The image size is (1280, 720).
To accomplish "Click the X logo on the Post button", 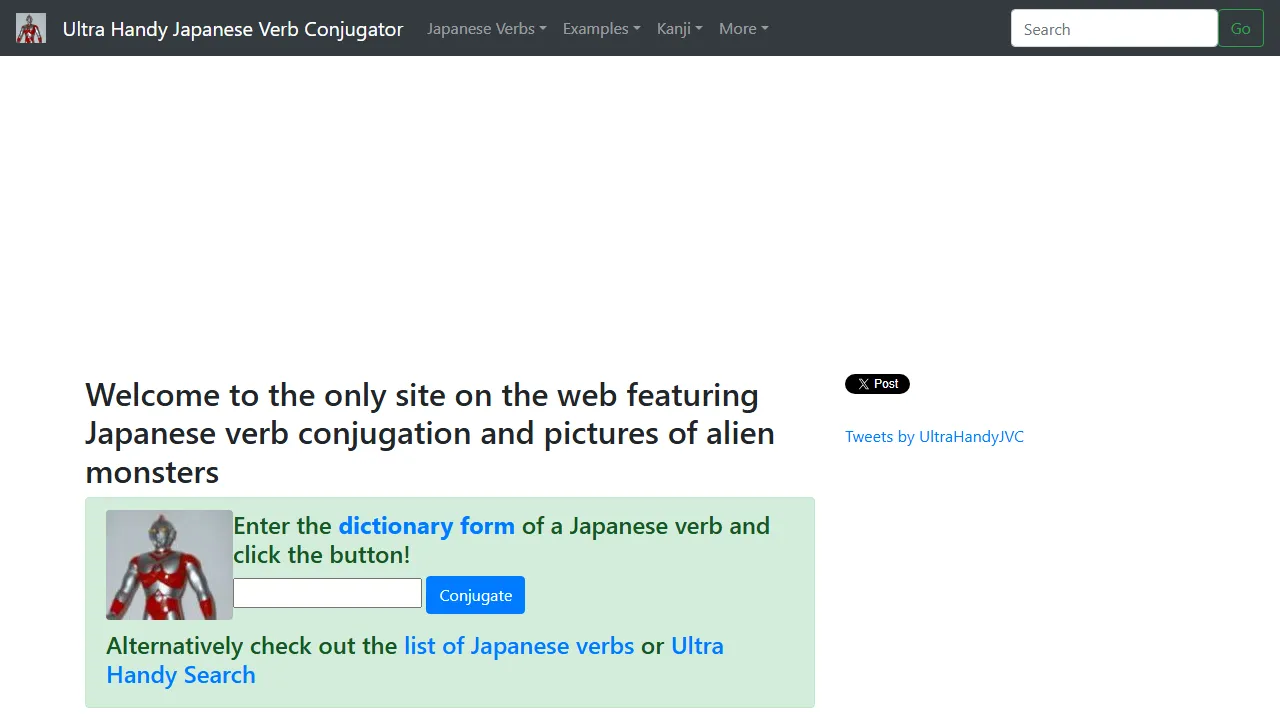I will tap(862, 384).
